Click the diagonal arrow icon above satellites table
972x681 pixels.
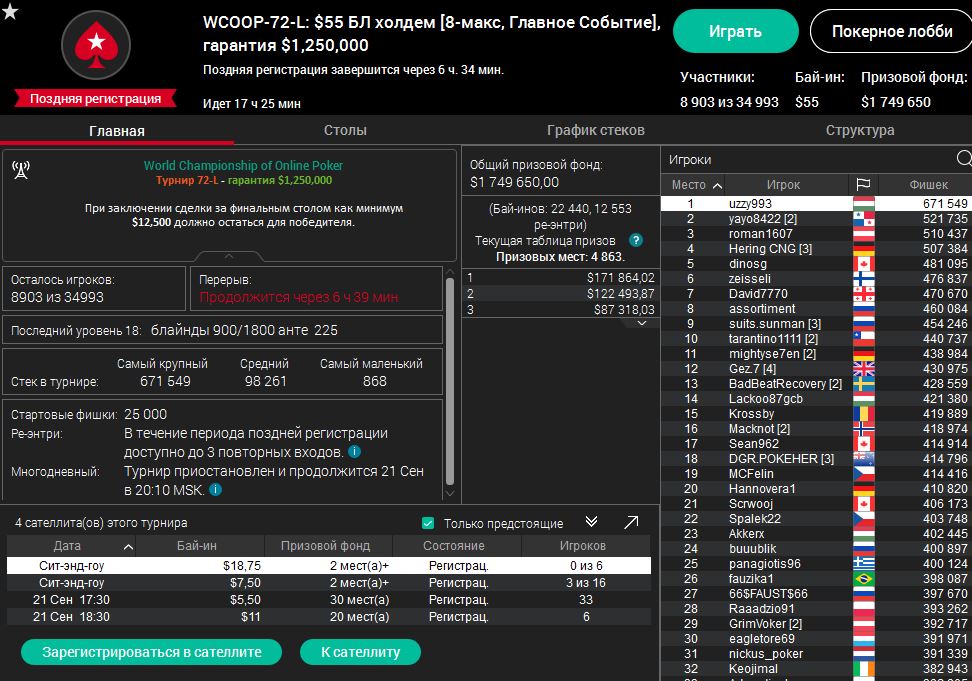(x=631, y=522)
